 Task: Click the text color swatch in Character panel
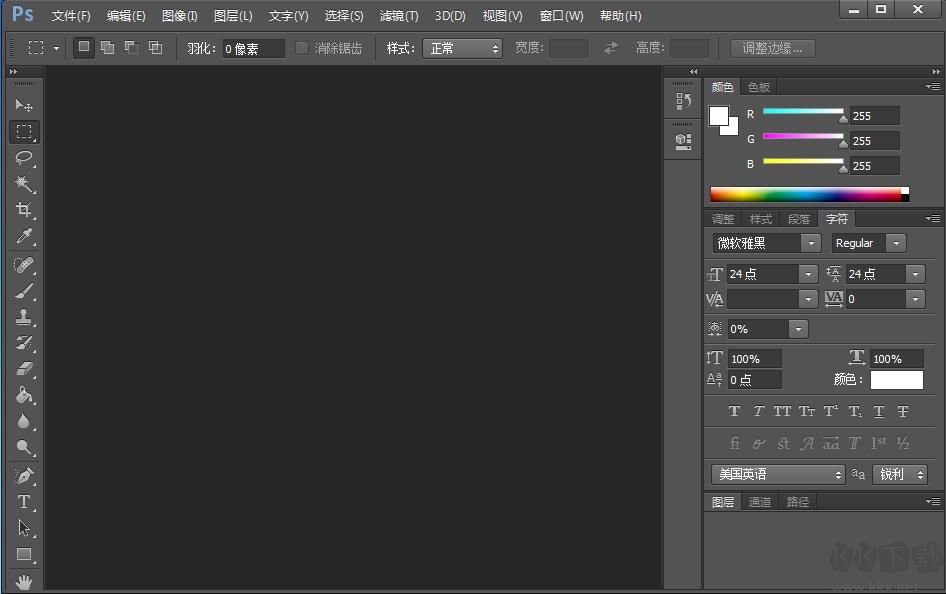(896, 379)
